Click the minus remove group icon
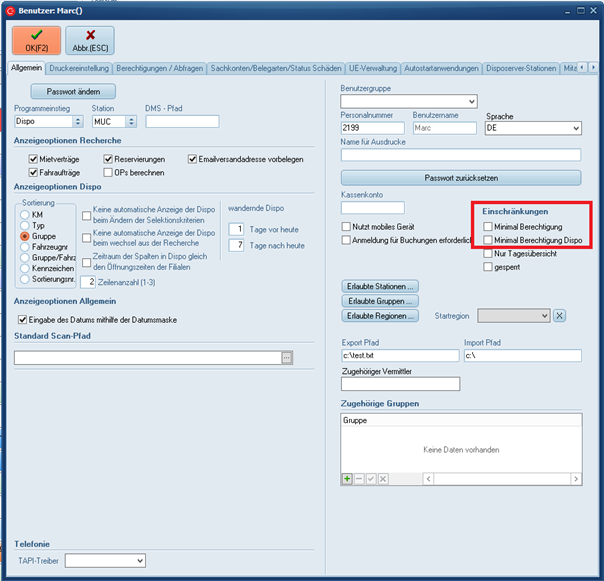Screen dimensions: 604x581 coord(360,479)
